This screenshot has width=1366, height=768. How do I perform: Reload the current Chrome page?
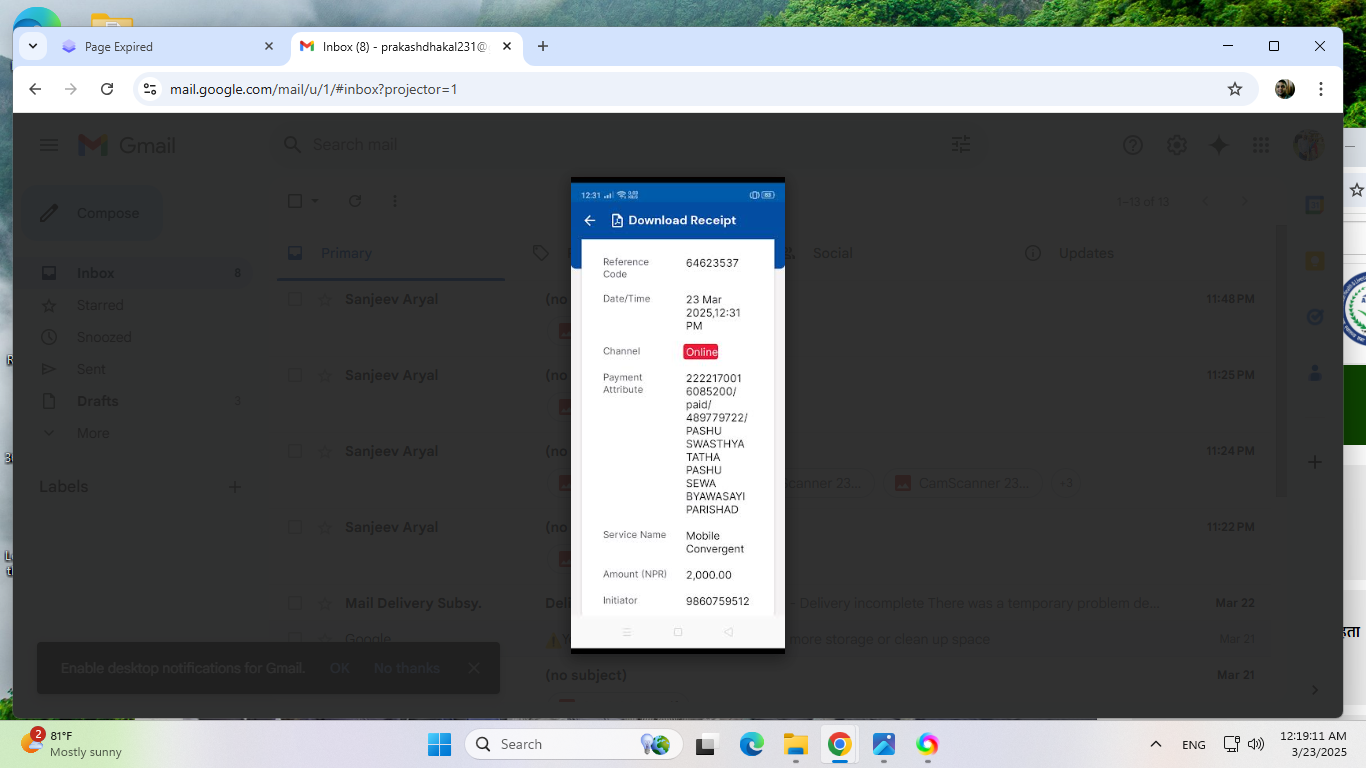click(107, 89)
